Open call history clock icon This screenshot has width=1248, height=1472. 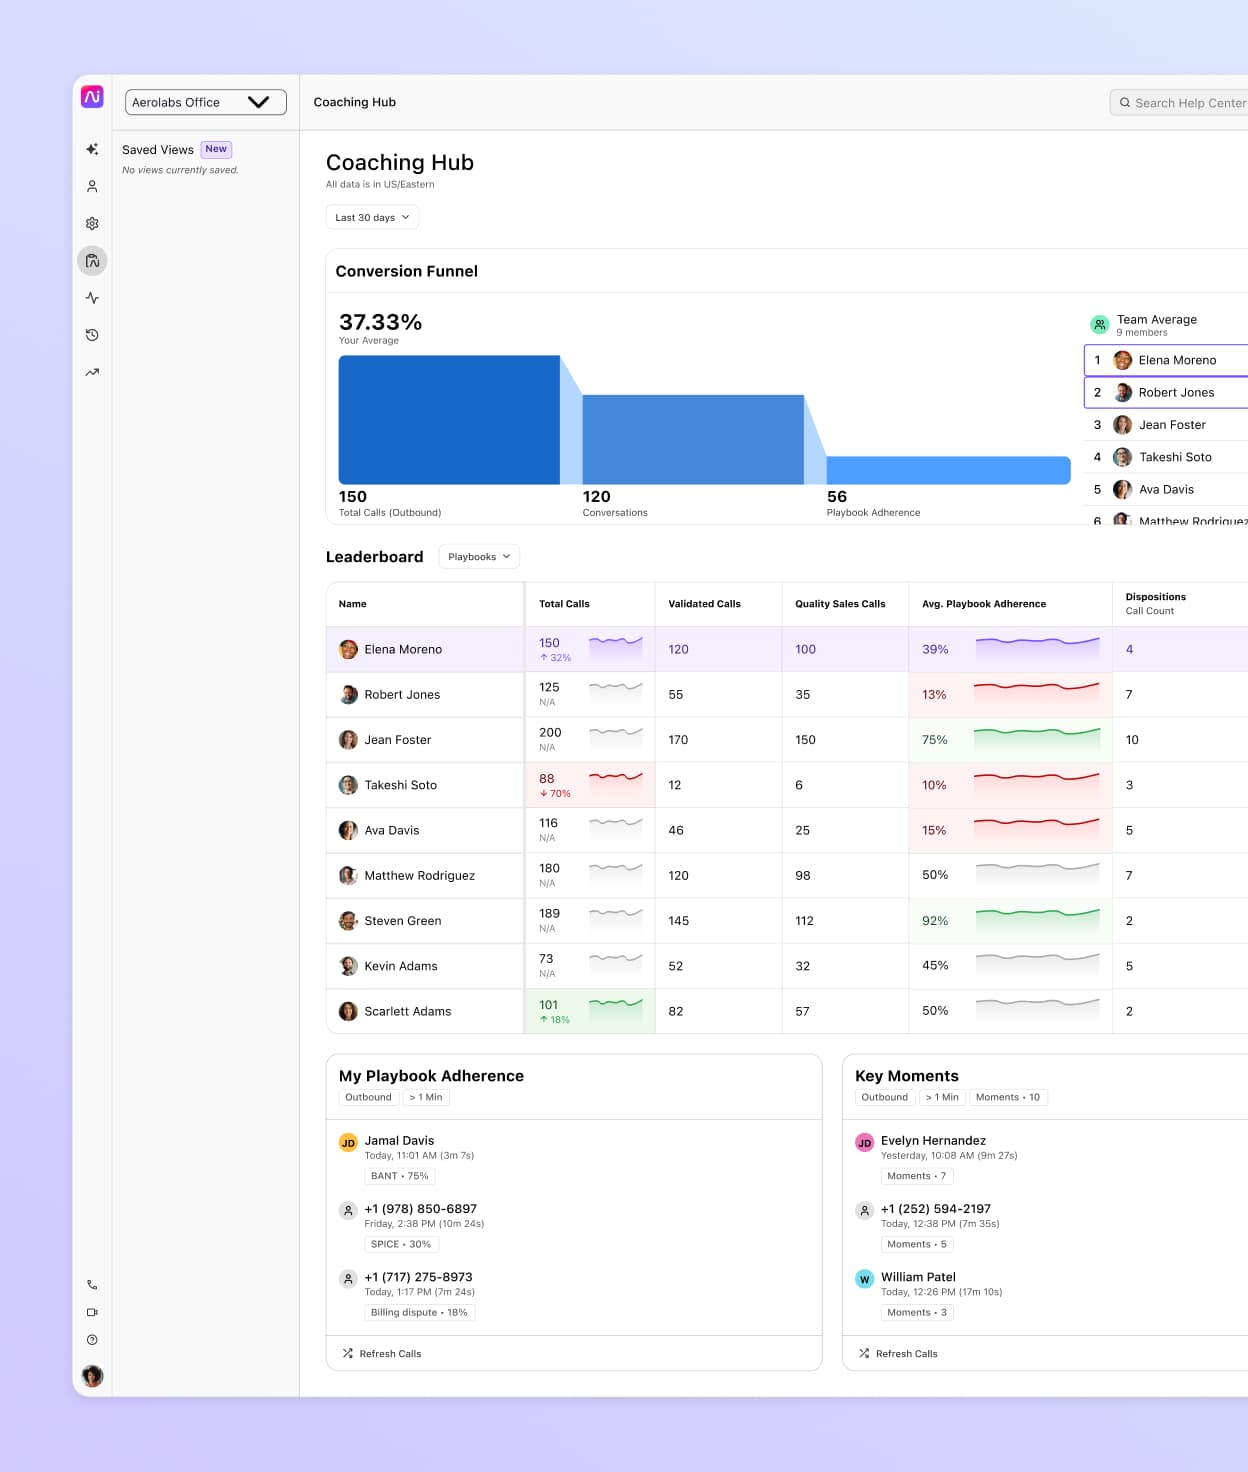point(92,335)
